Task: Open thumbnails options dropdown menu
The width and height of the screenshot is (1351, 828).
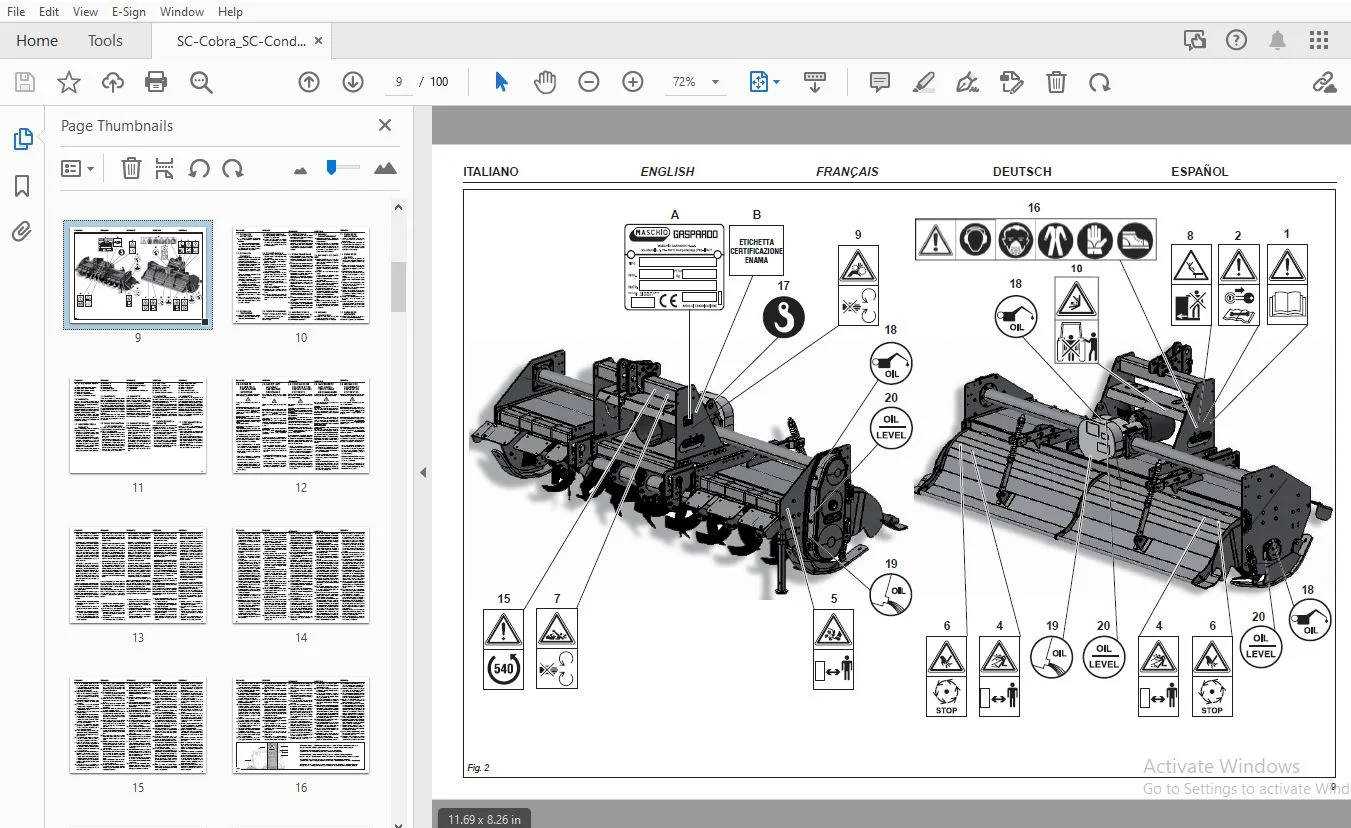Action: (77, 168)
